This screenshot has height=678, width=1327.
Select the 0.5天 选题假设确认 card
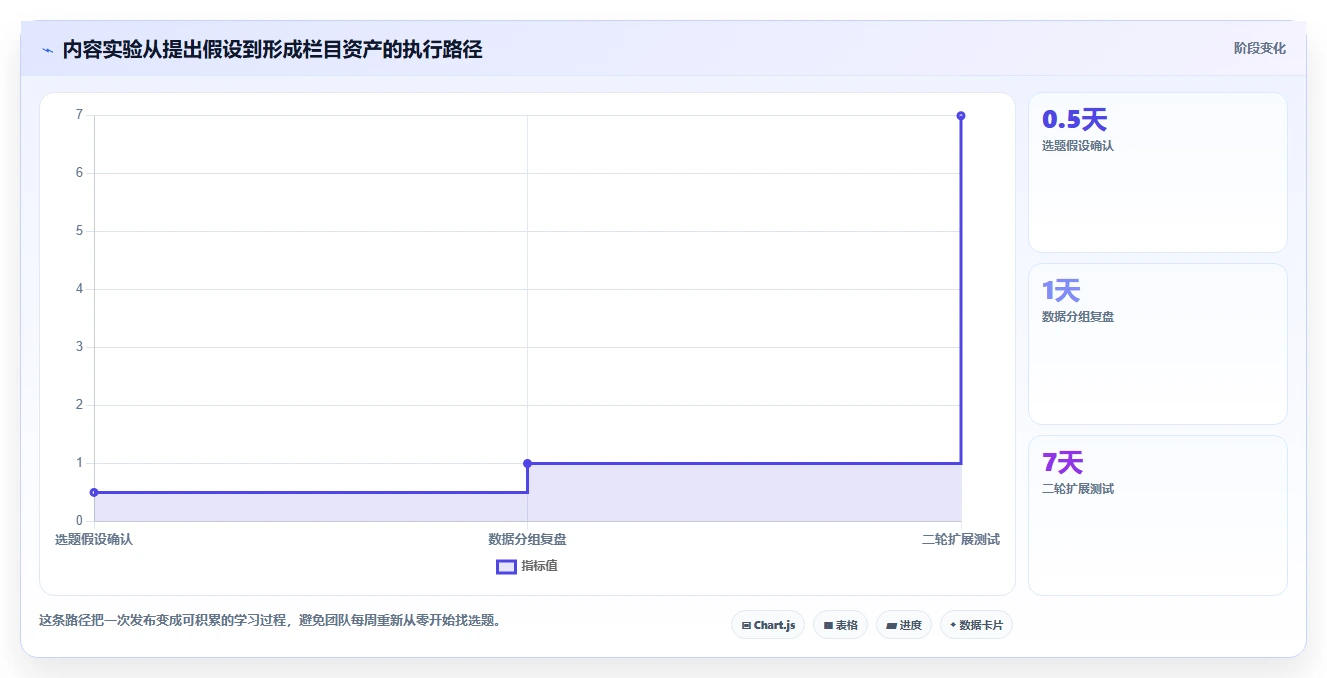pyautogui.click(x=1157, y=172)
